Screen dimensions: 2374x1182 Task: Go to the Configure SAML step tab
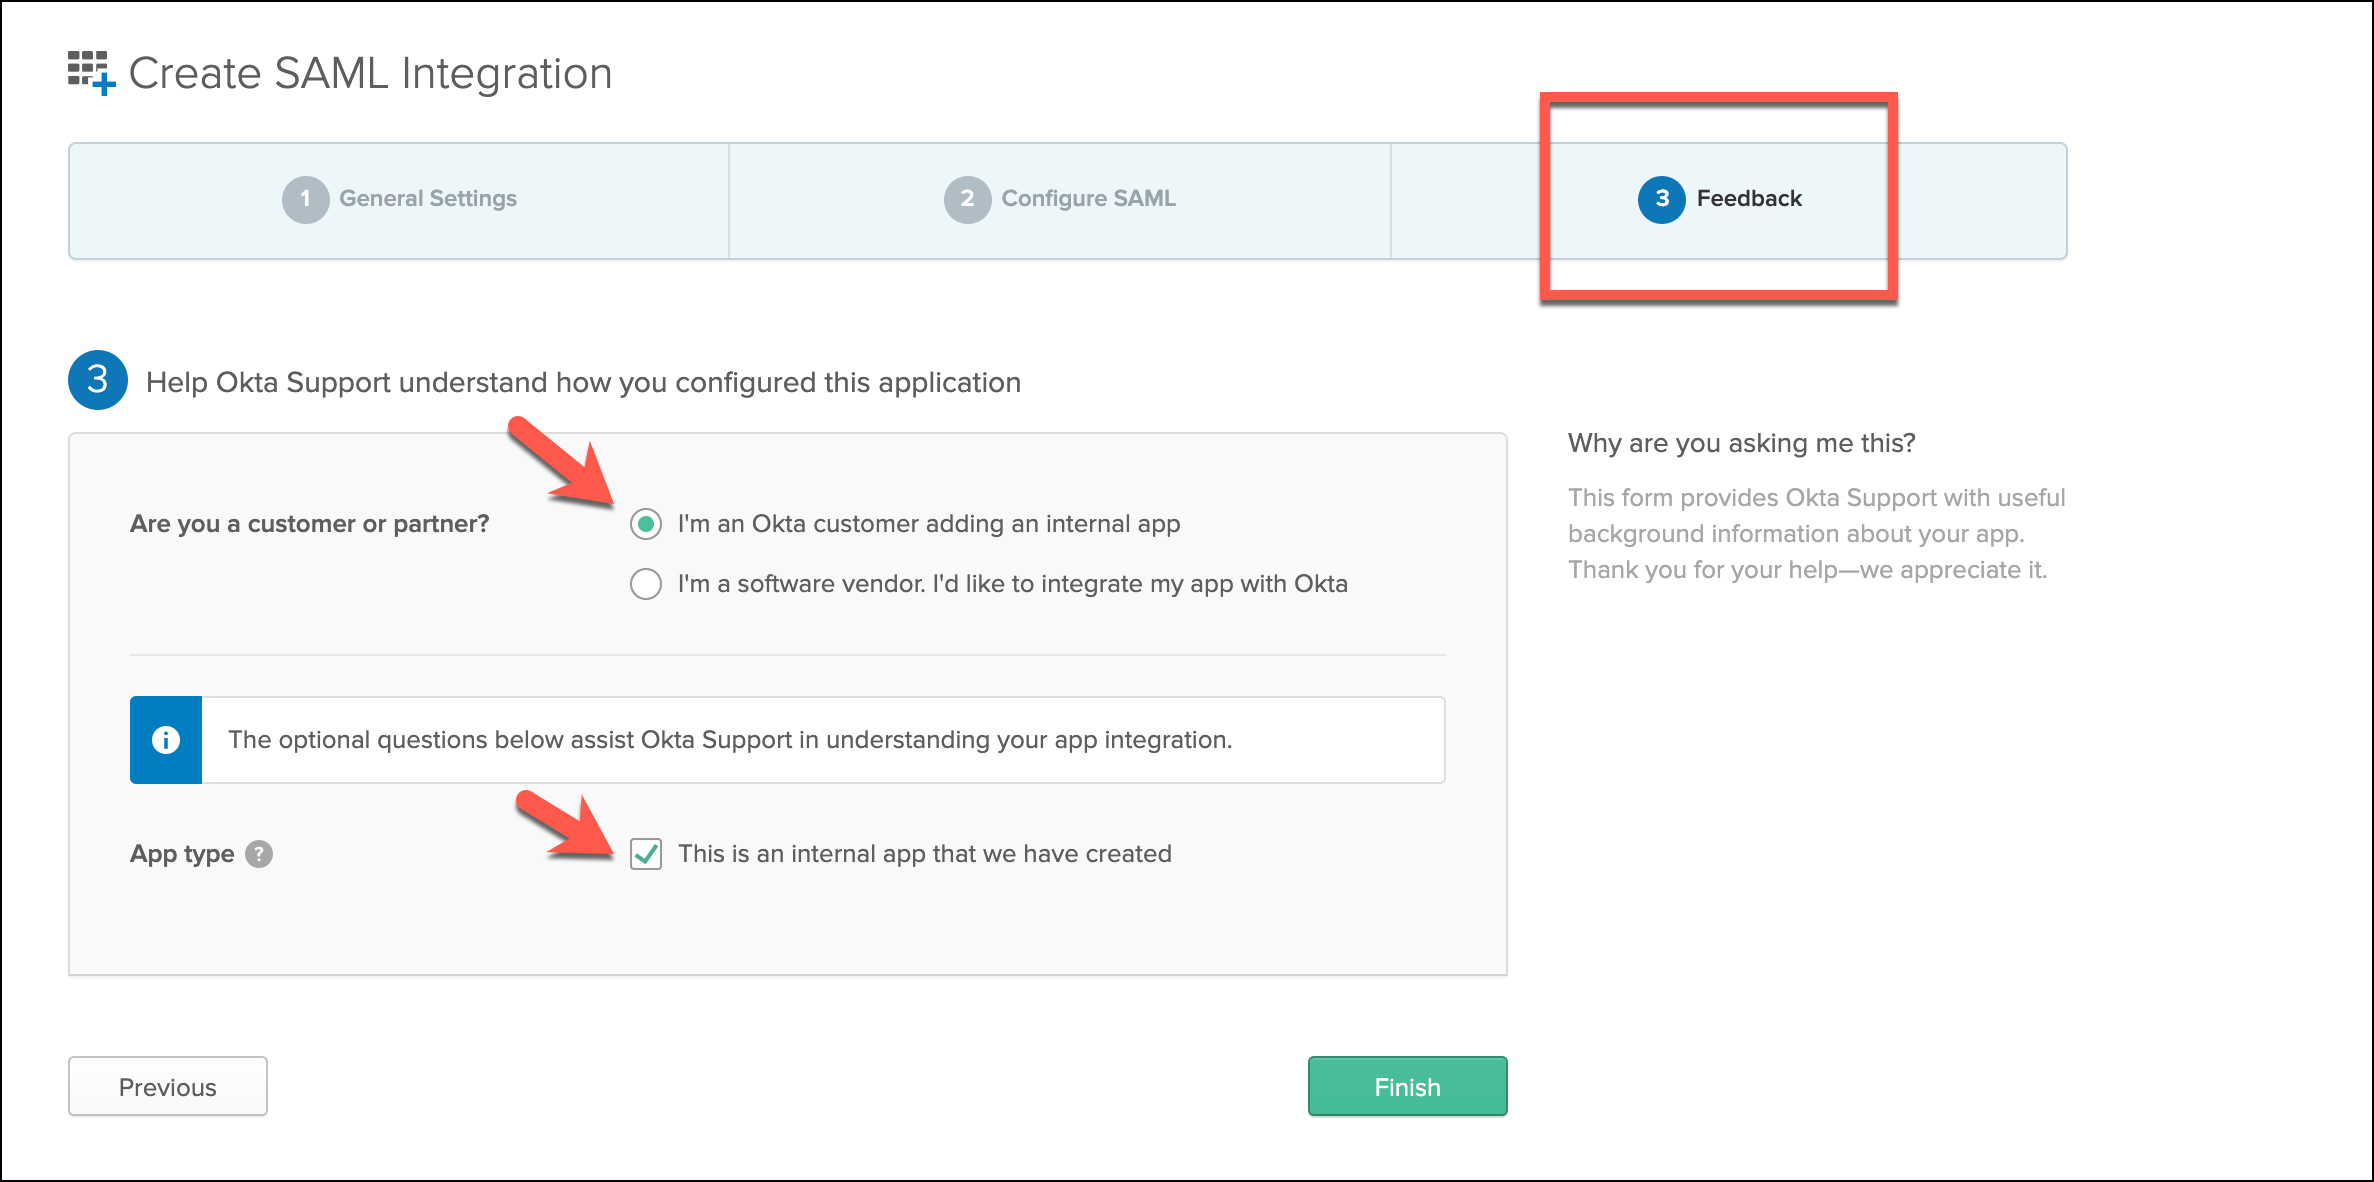click(1088, 199)
